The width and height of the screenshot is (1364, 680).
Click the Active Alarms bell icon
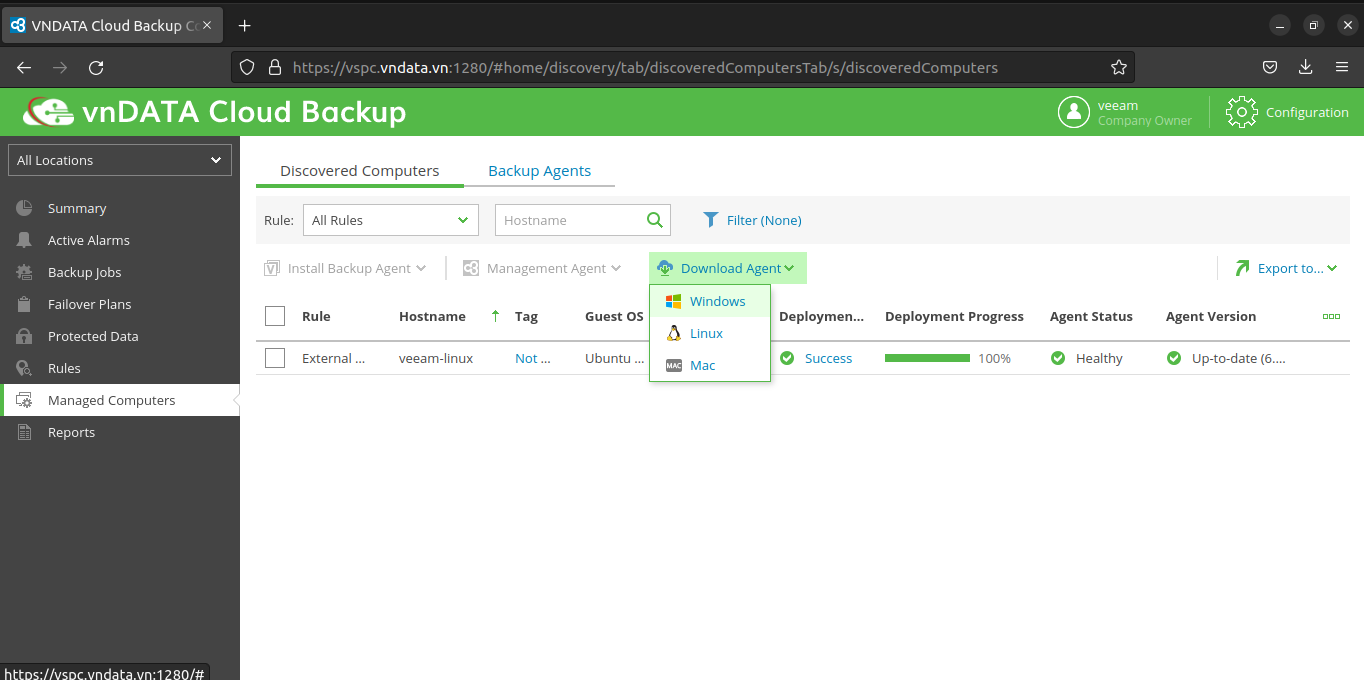(25, 240)
